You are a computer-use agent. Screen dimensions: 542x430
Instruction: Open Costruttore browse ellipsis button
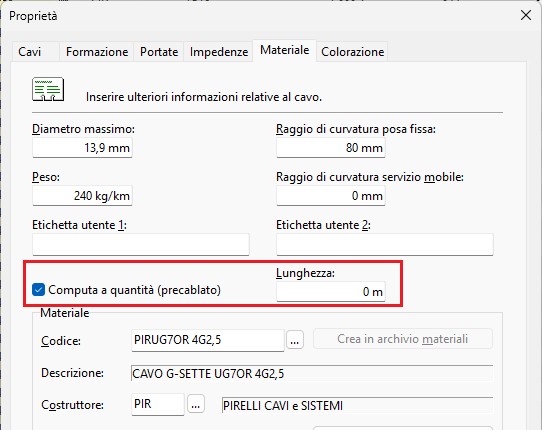pos(196,404)
